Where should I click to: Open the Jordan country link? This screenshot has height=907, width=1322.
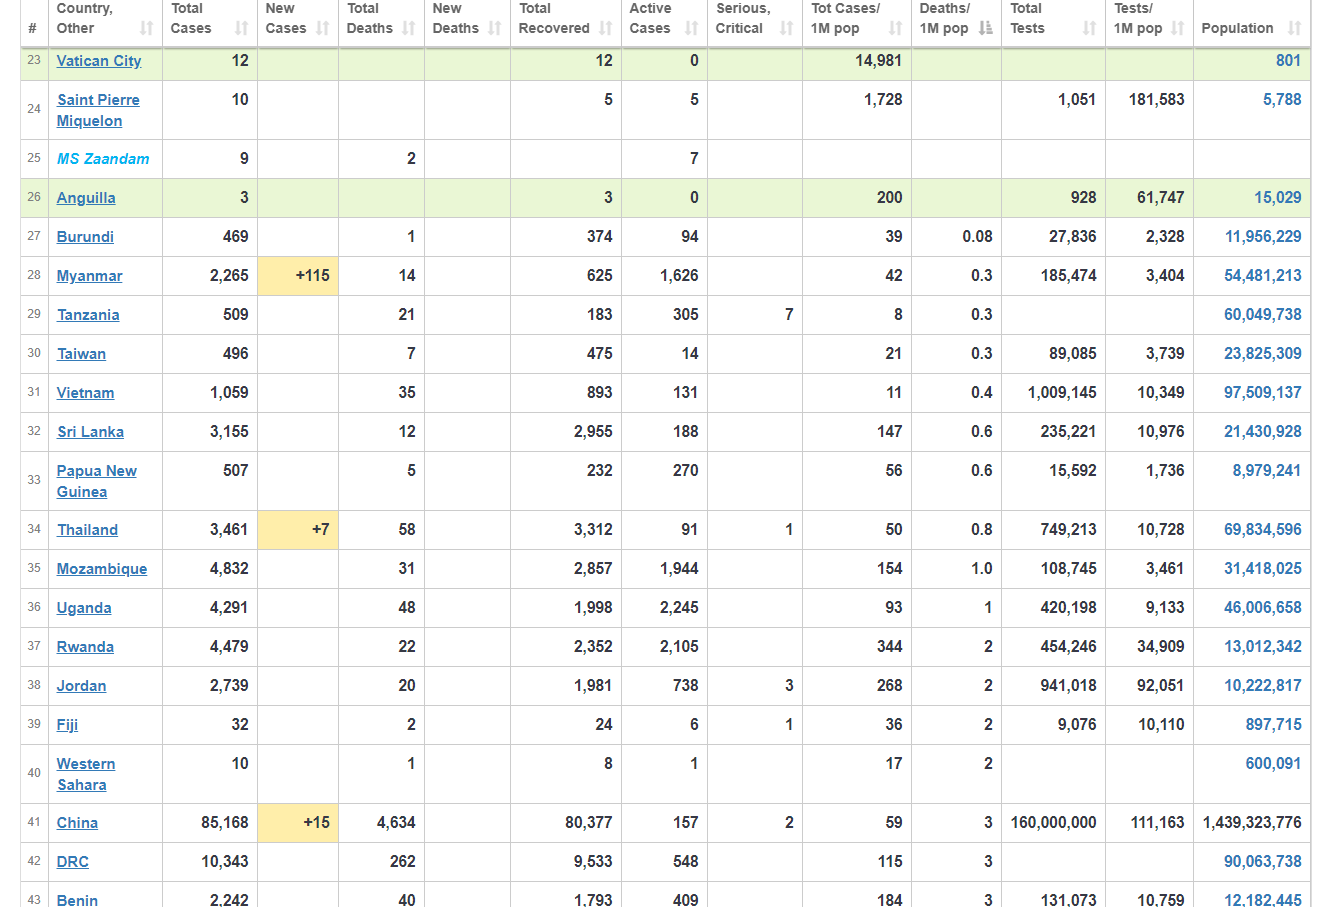(x=81, y=686)
